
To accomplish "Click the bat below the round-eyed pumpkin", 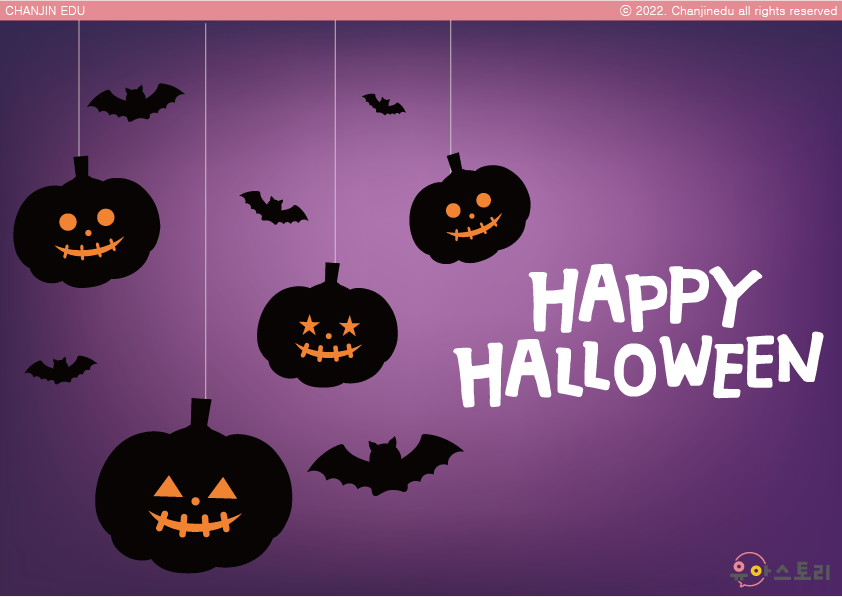I will point(61,369).
